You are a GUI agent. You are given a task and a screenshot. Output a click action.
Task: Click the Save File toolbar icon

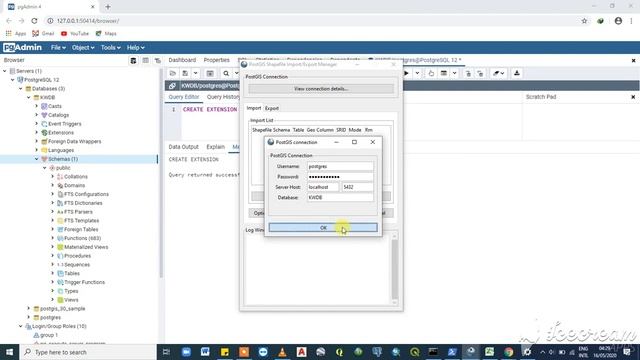(185, 73)
